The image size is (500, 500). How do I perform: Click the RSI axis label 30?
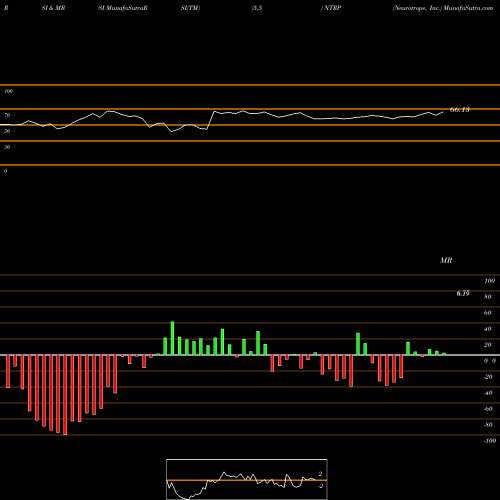point(7,147)
